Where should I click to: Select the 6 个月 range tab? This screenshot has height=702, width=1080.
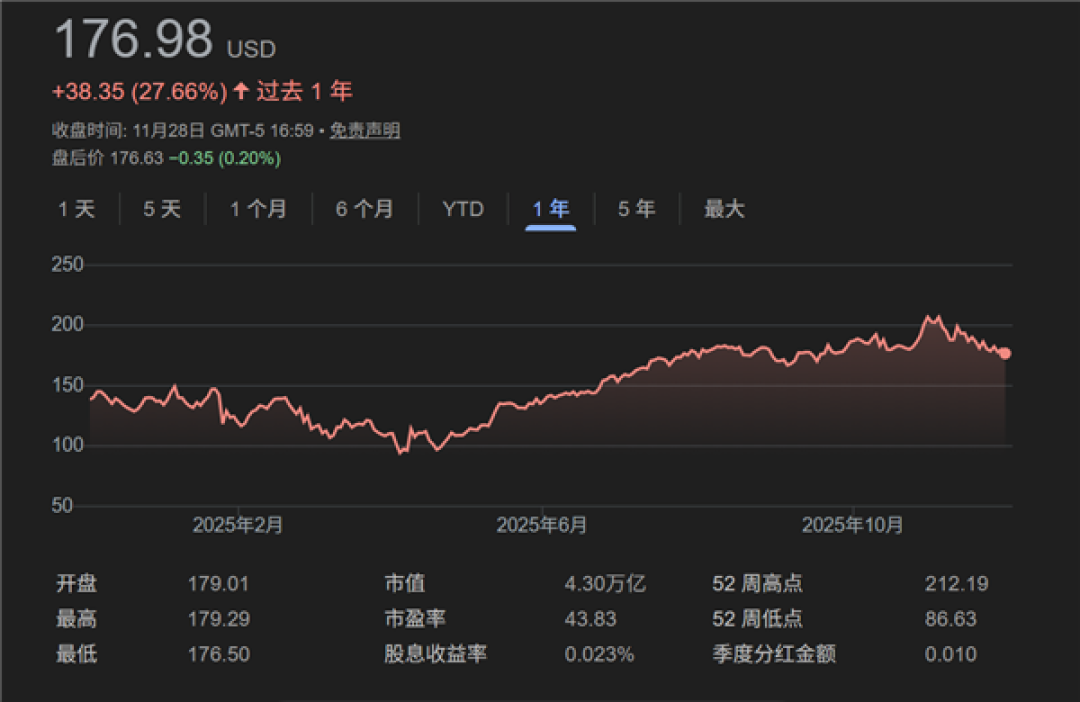click(364, 209)
